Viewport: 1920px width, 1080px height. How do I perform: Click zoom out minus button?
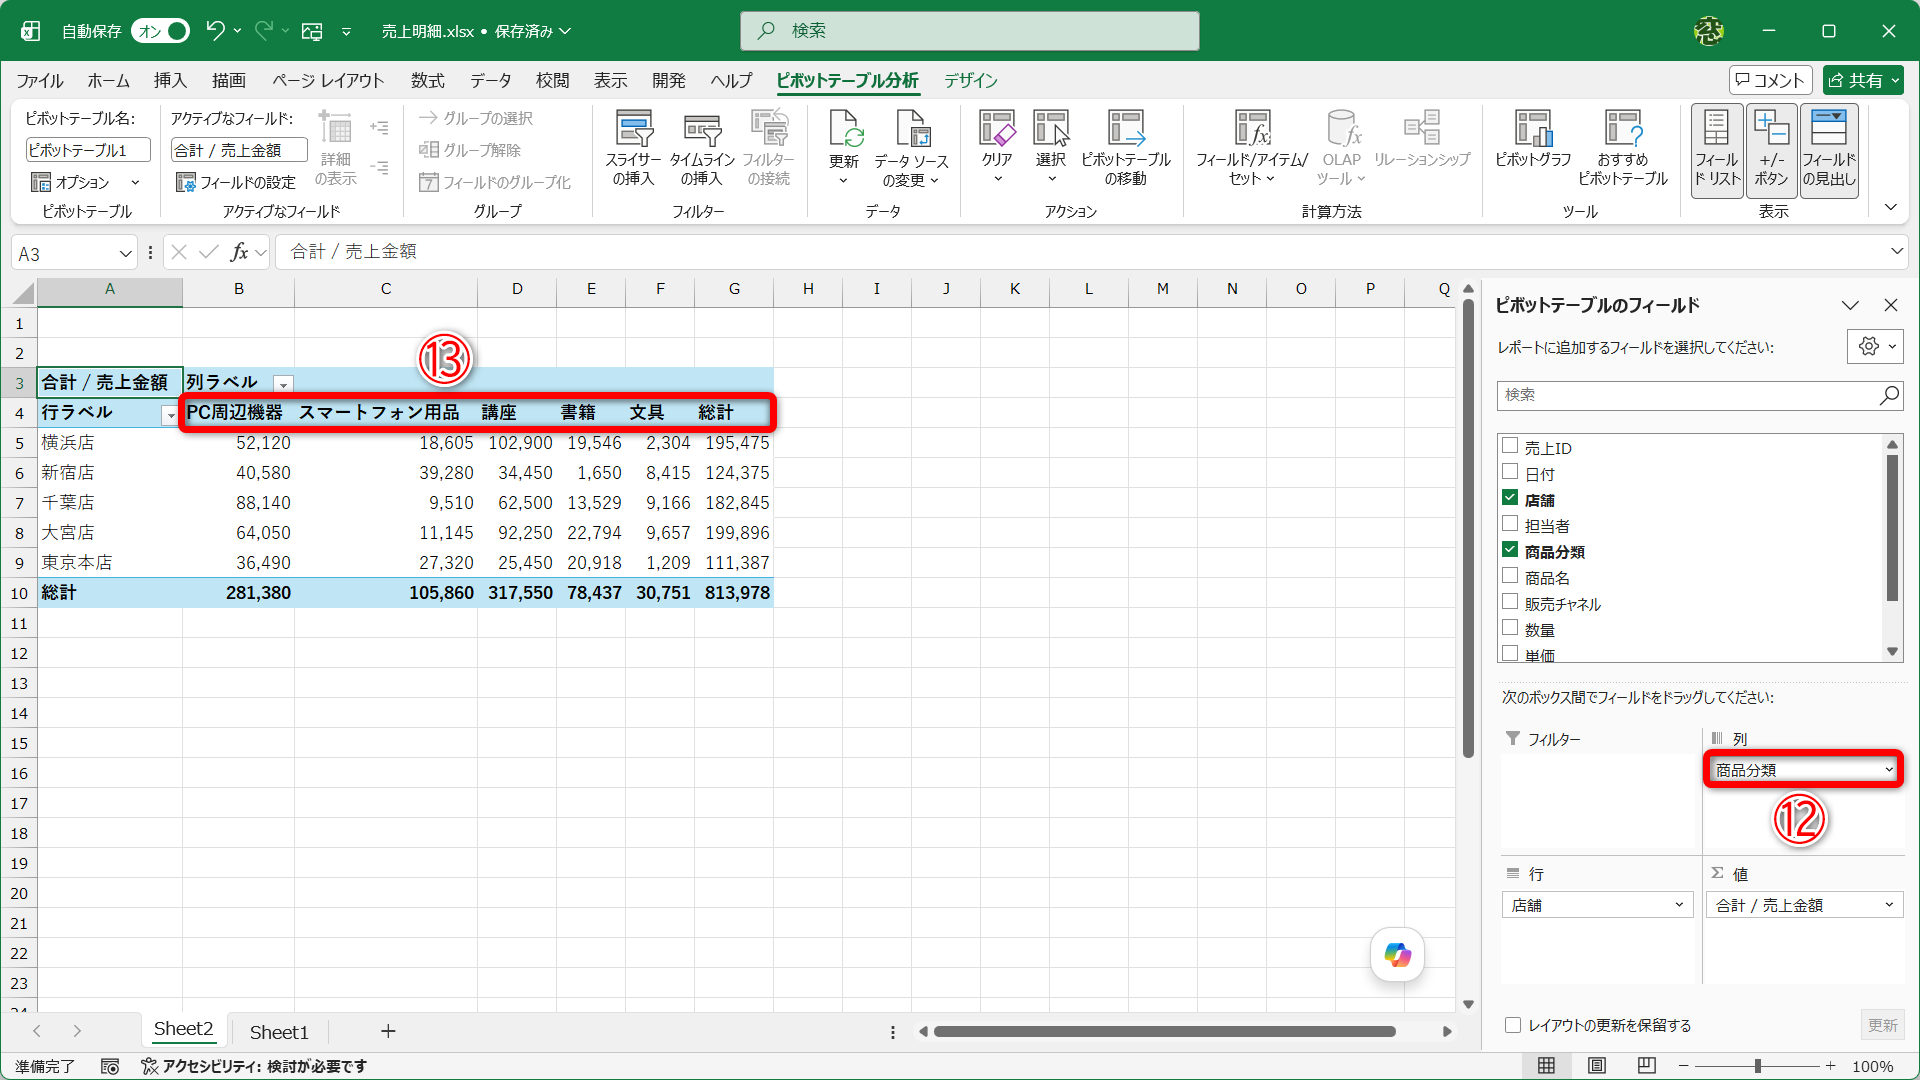pyautogui.click(x=1683, y=1066)
